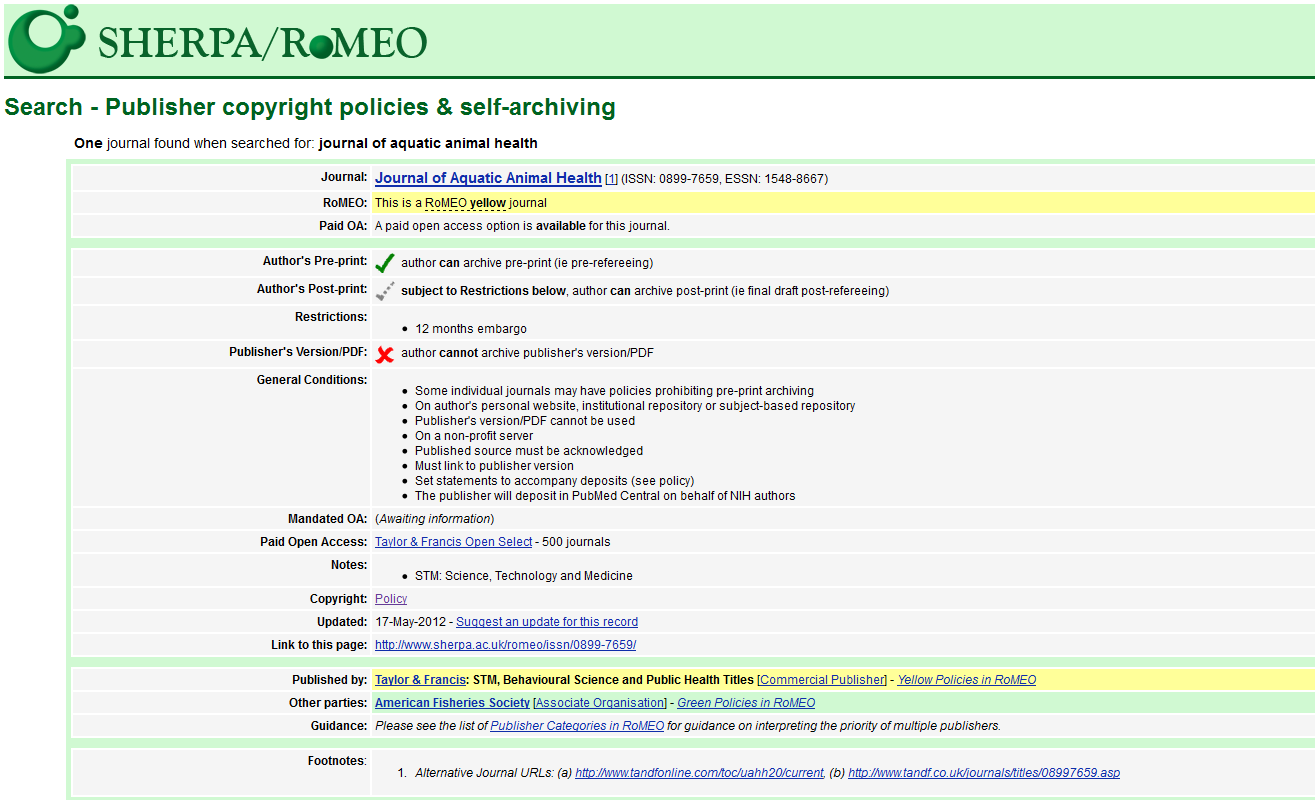The width and height of the screenshot is (1315, 800).
Task: Open the Taylor & Francis Open Select link
Action: [x=453, y=542]
